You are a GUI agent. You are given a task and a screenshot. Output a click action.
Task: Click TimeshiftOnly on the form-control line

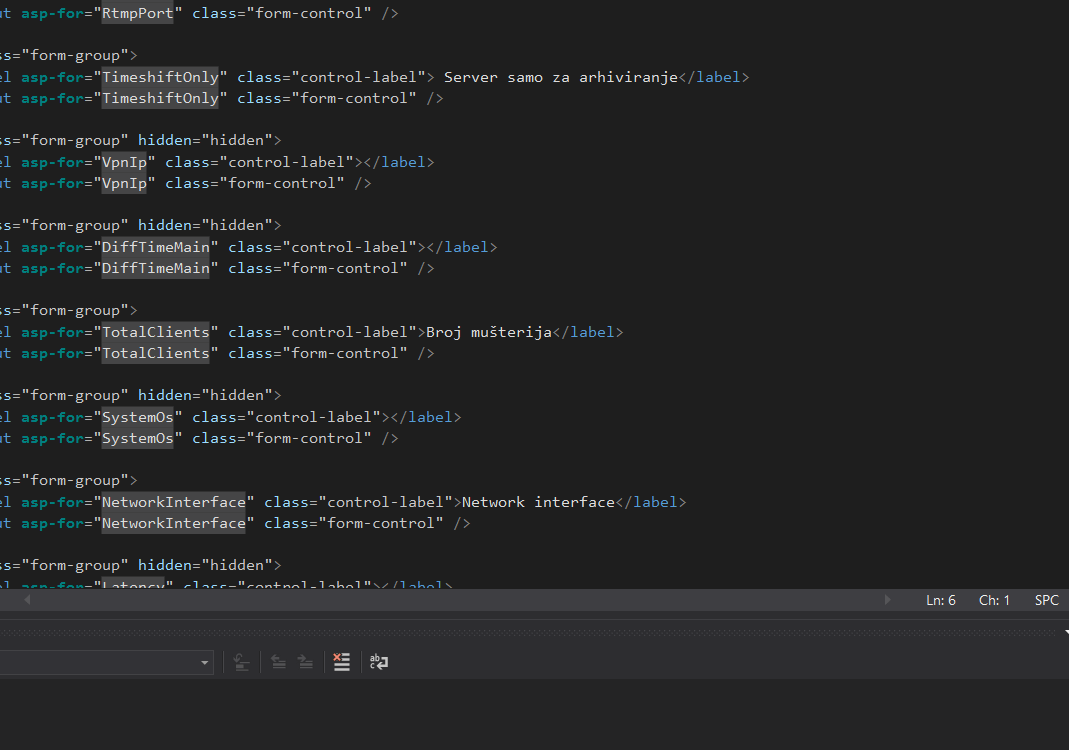(160, 98)
